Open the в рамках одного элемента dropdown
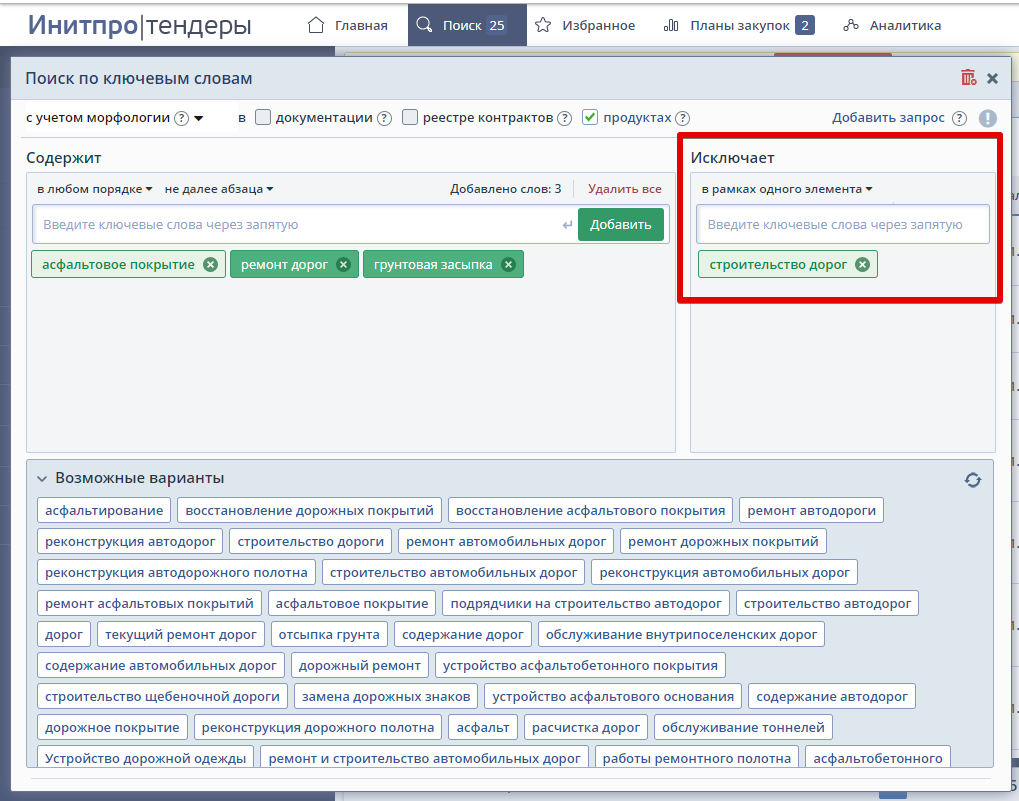Image resolution: width=1019 pixels, height=801 pixels. 787,189
